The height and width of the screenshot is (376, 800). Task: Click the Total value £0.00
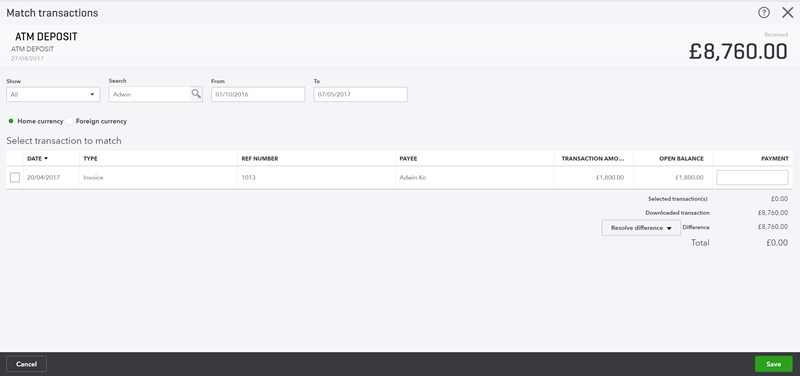click(777, 243)
